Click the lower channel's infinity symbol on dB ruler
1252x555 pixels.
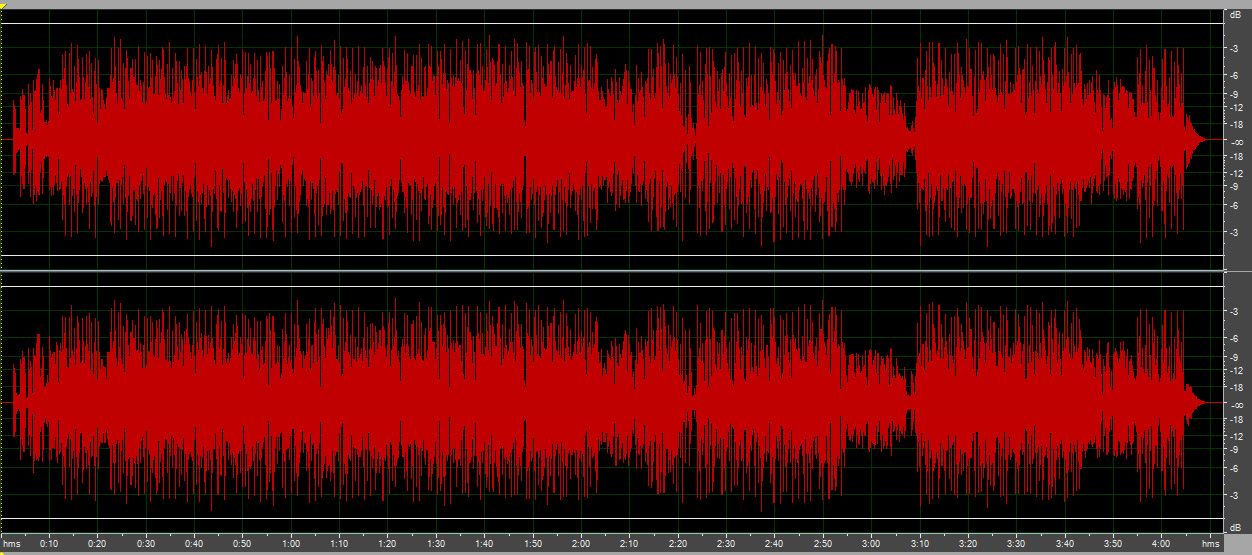click(1236, 403)
